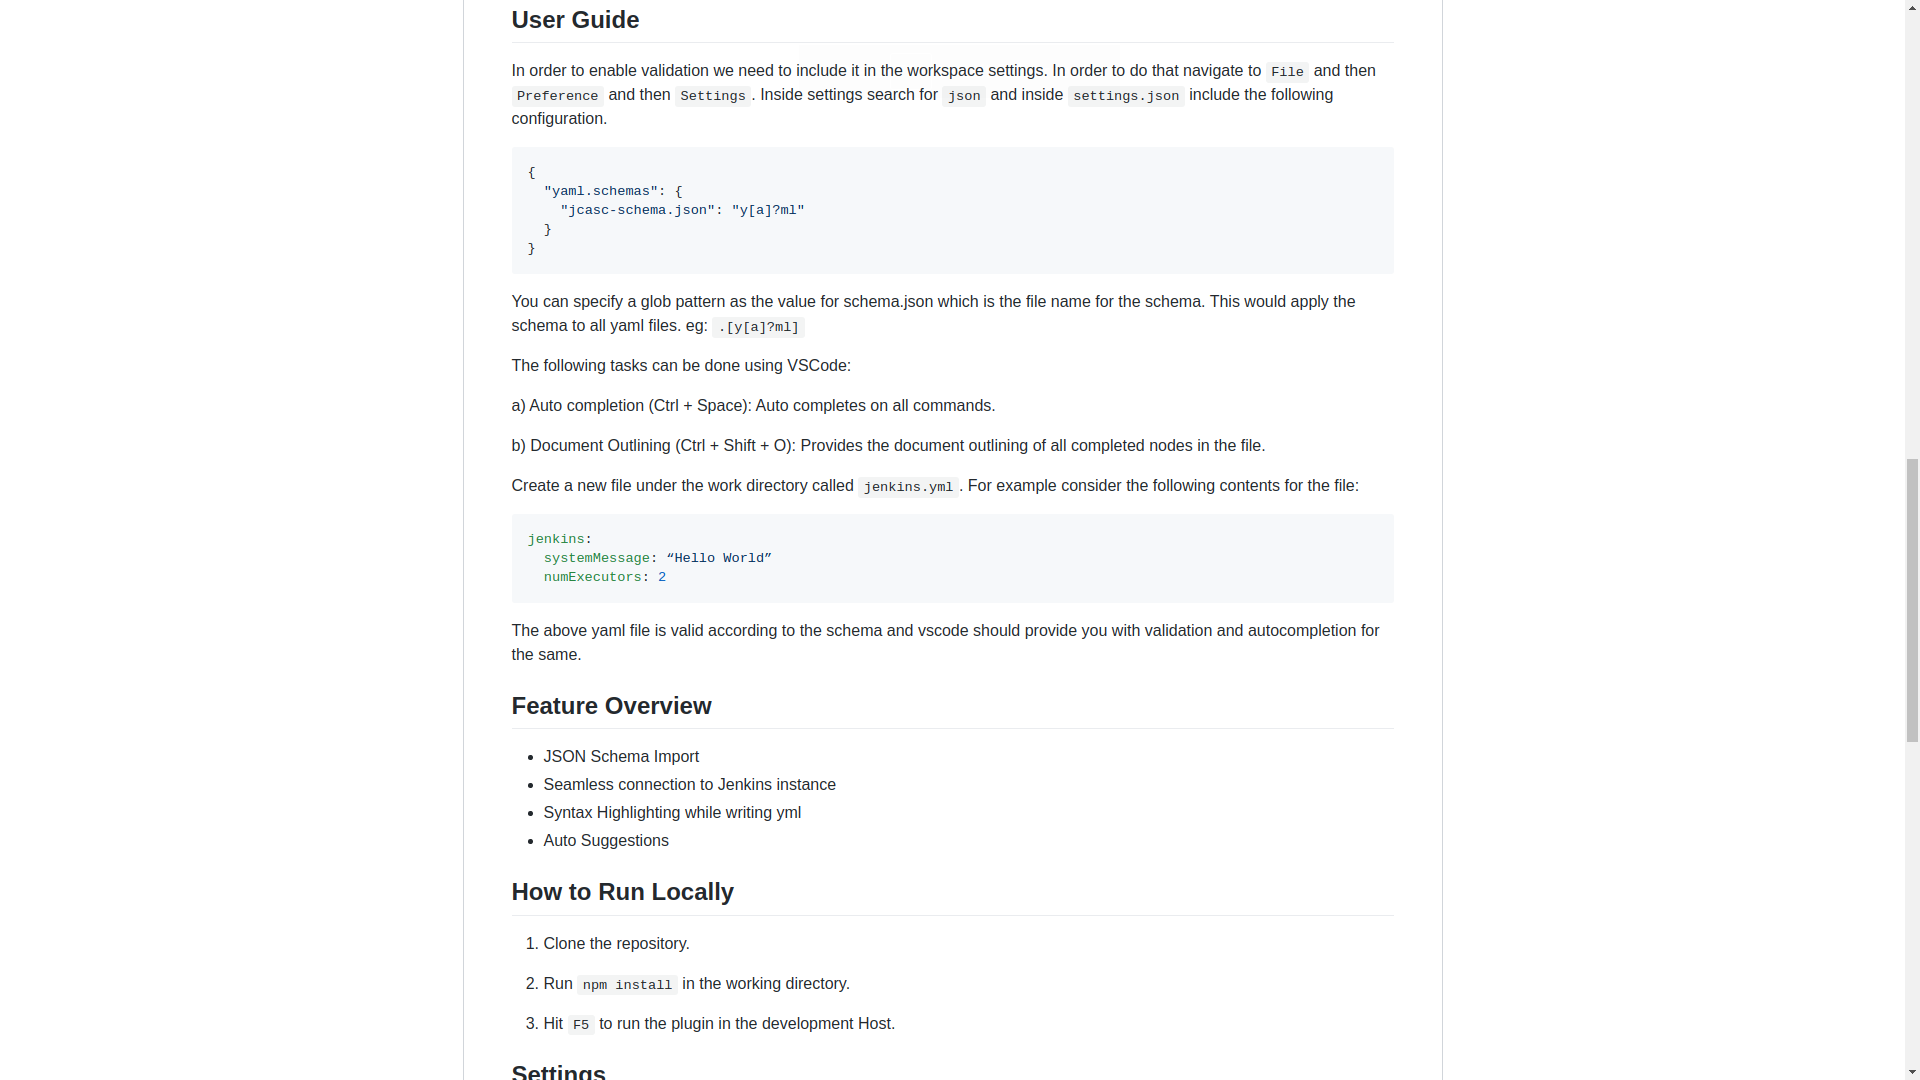The width and height of the screenshot is (1920, 1080).
Task: Click the "Seamless connection to Jenkins instance" bullet
Action: [x=689, y=785]
